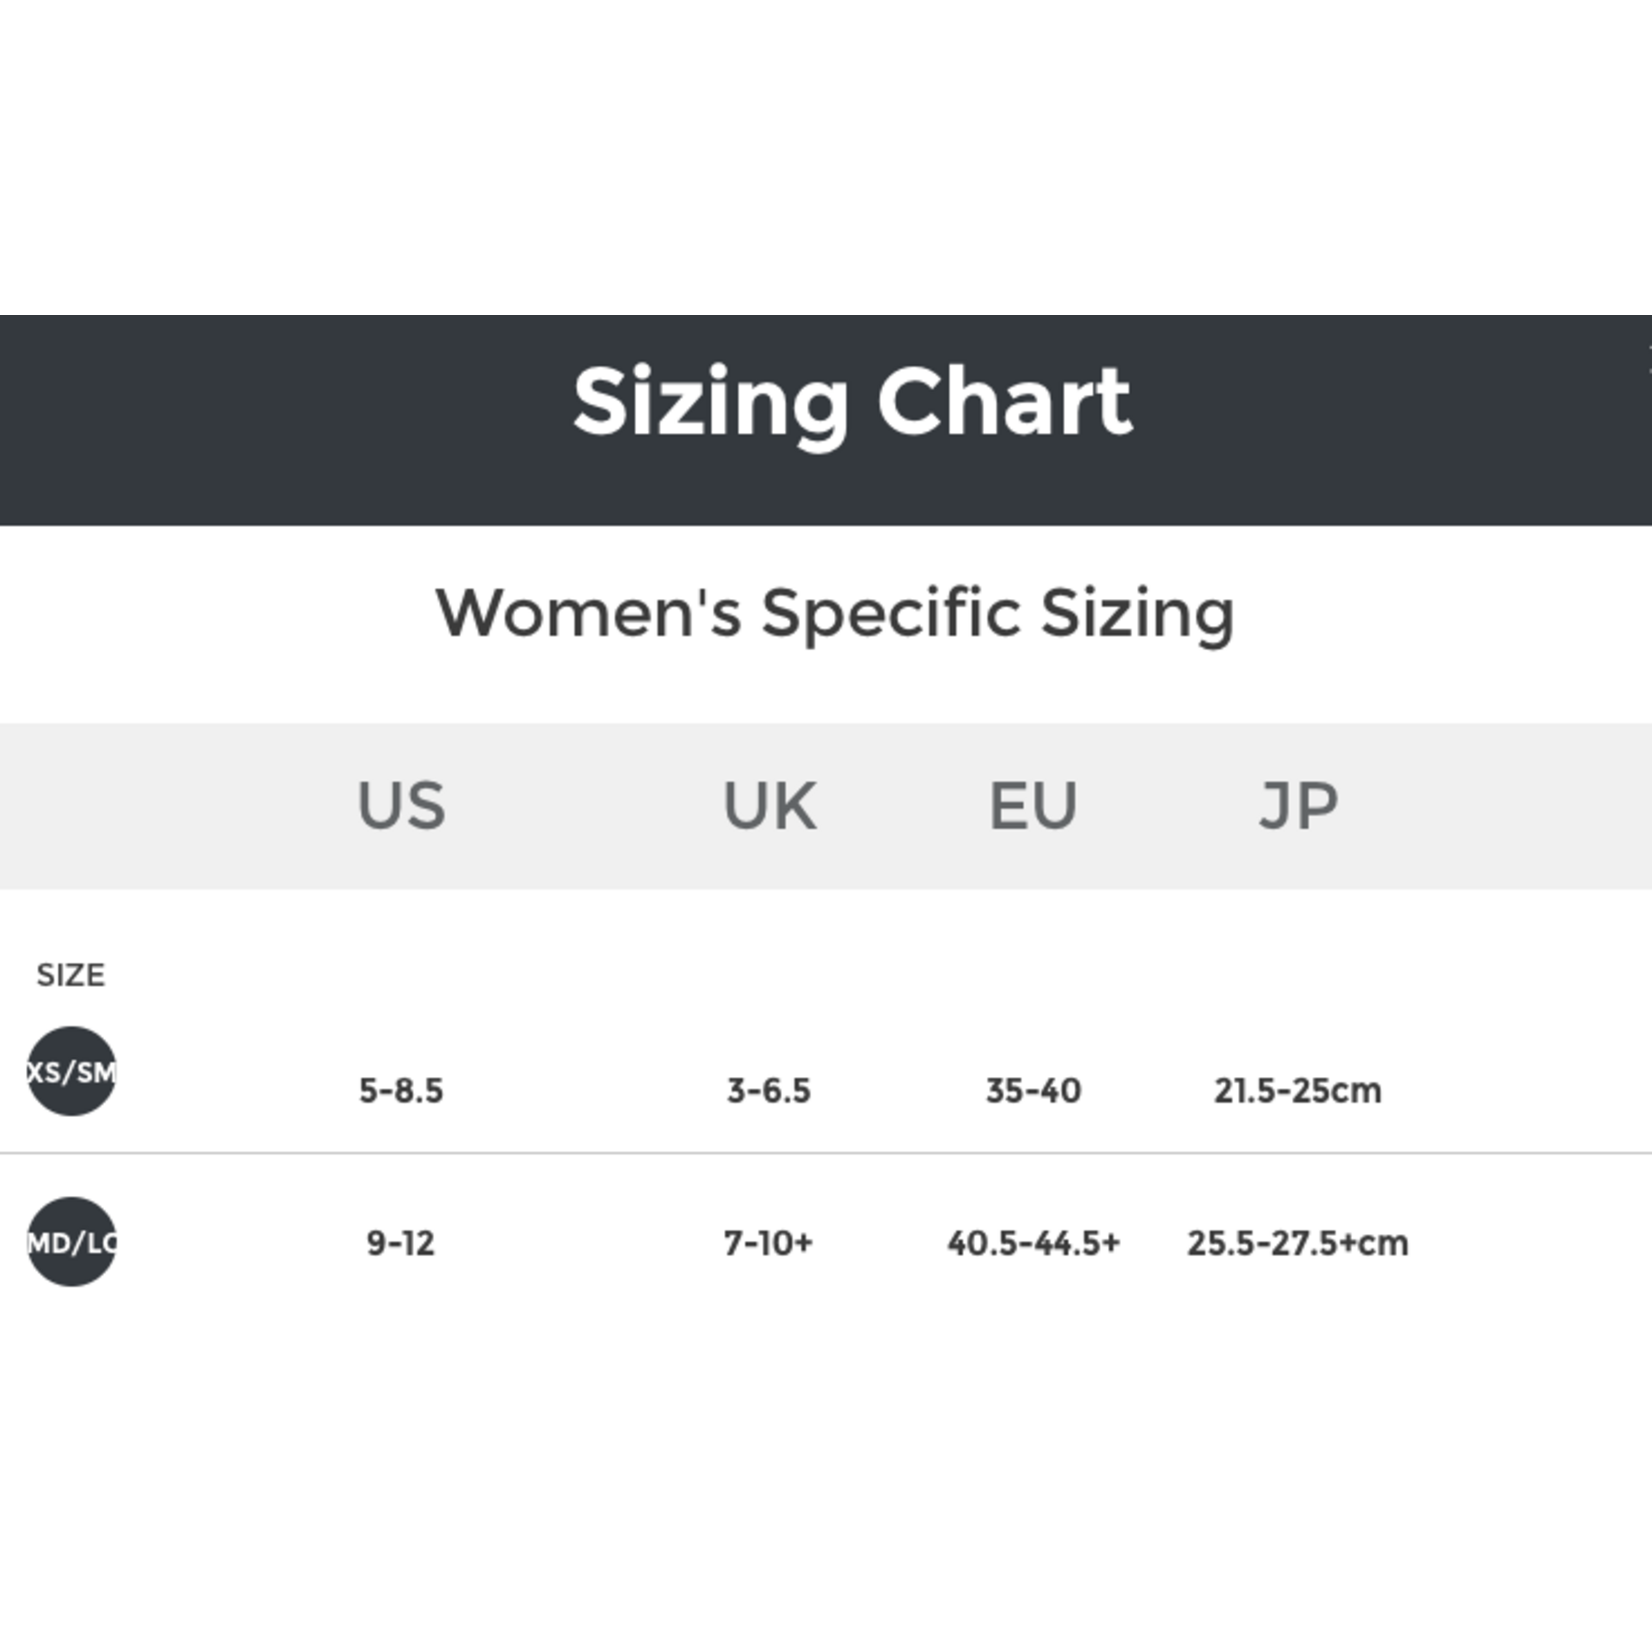Choose the EU 40.5-44.5+ size value

[x=1033, y=1243]
